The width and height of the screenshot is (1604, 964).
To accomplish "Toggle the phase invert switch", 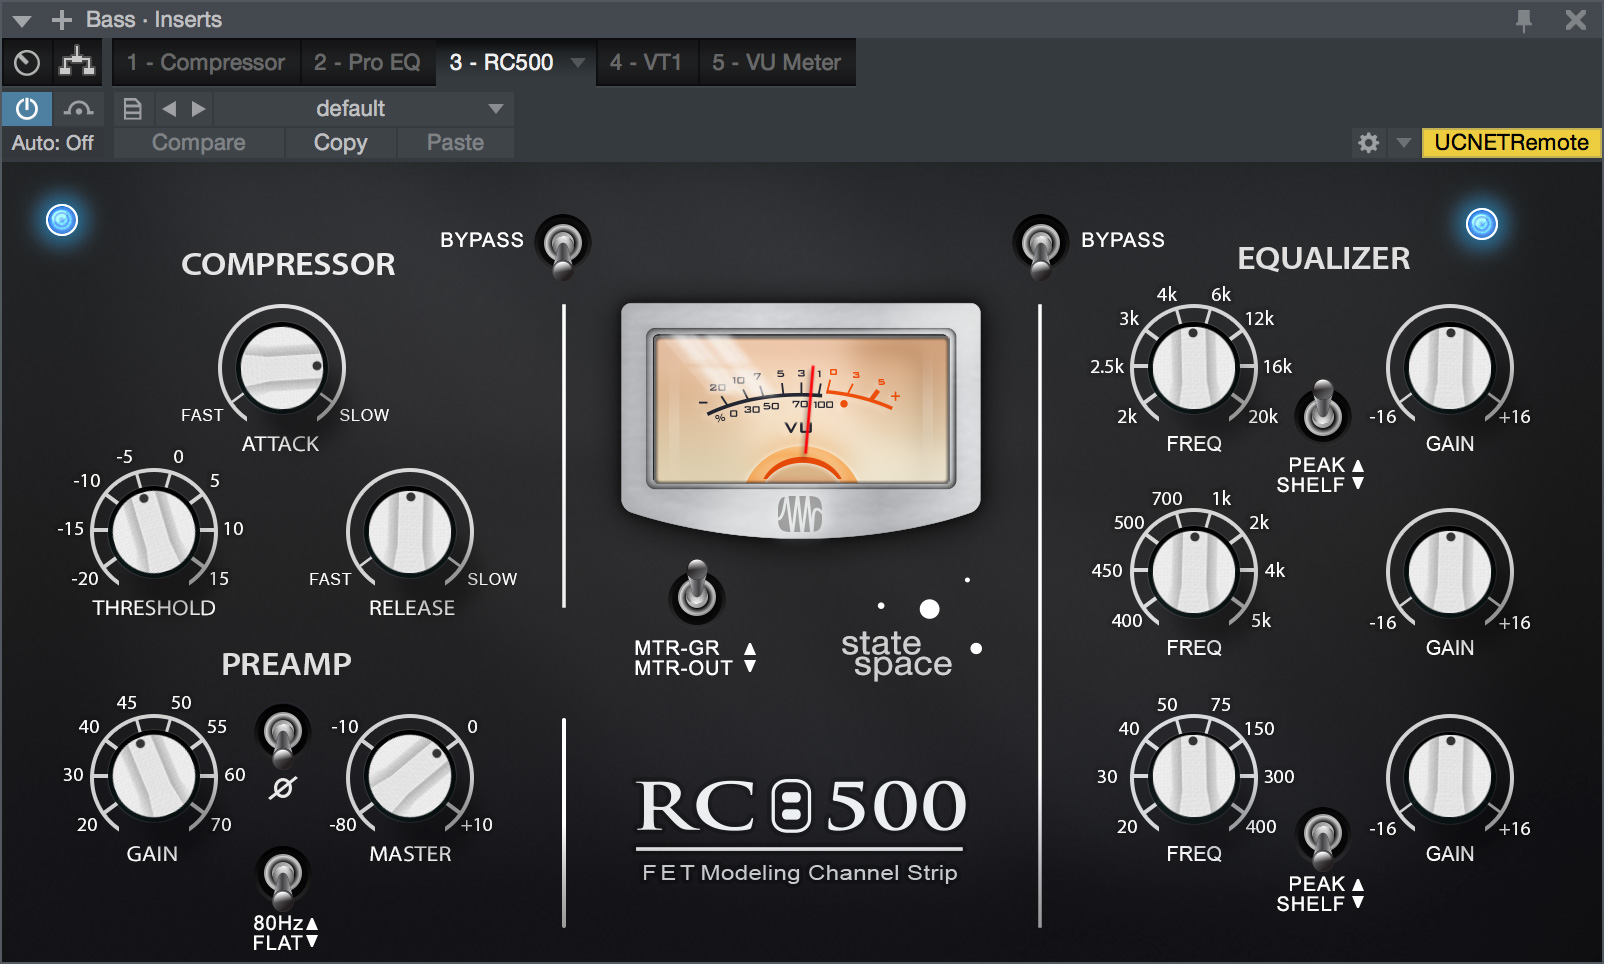I will 283,736.
